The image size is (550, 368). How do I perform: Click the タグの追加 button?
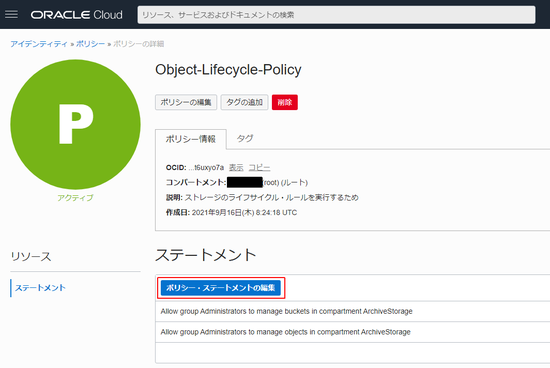[x=244, y=102]
